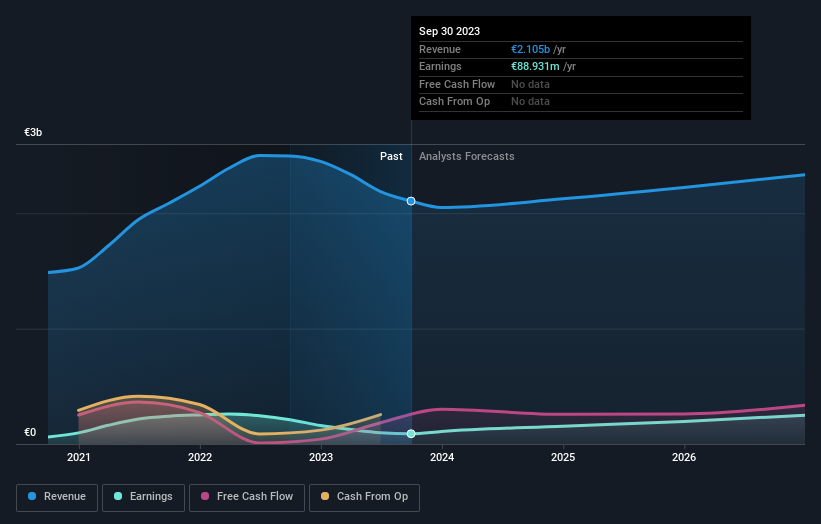Click the 2022 x-axis label
This screenshot has height=524, width=821.
click(x=200, y=457)
